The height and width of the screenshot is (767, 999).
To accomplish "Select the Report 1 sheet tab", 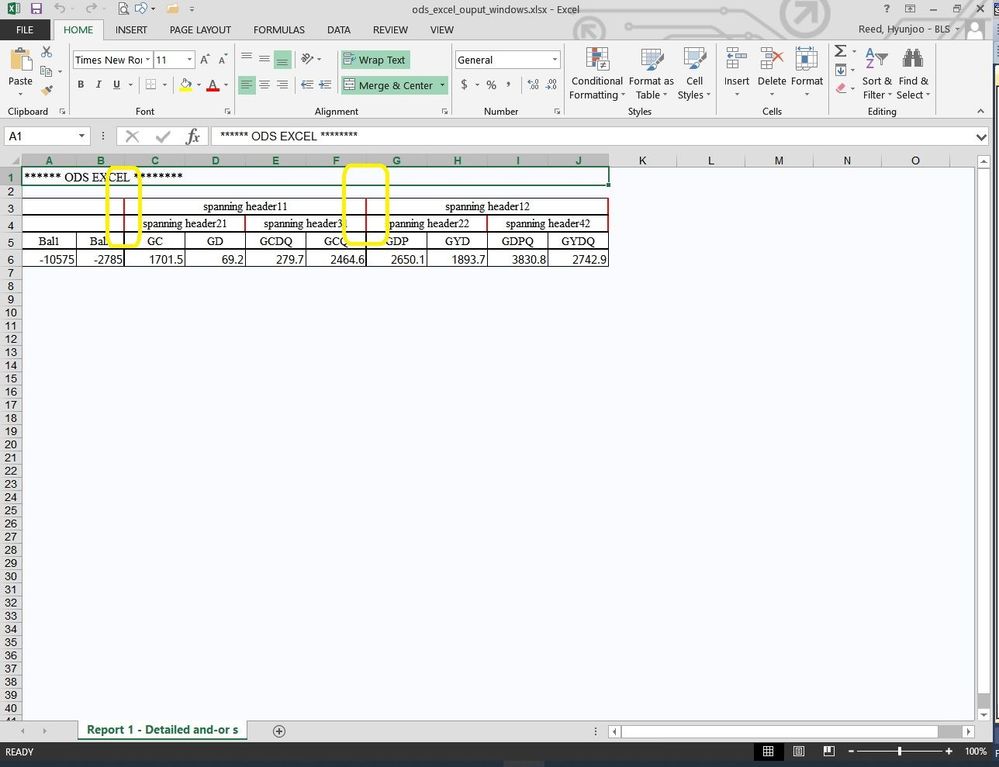I will tap(162, 730).
